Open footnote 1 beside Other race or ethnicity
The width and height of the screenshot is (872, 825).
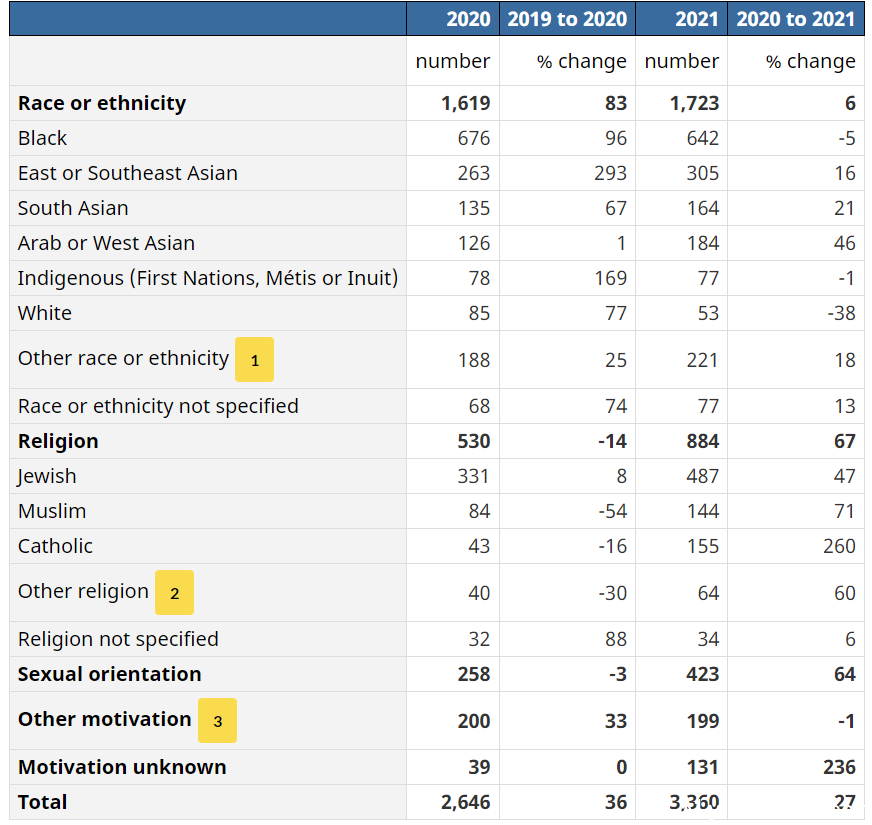point(254,359)
